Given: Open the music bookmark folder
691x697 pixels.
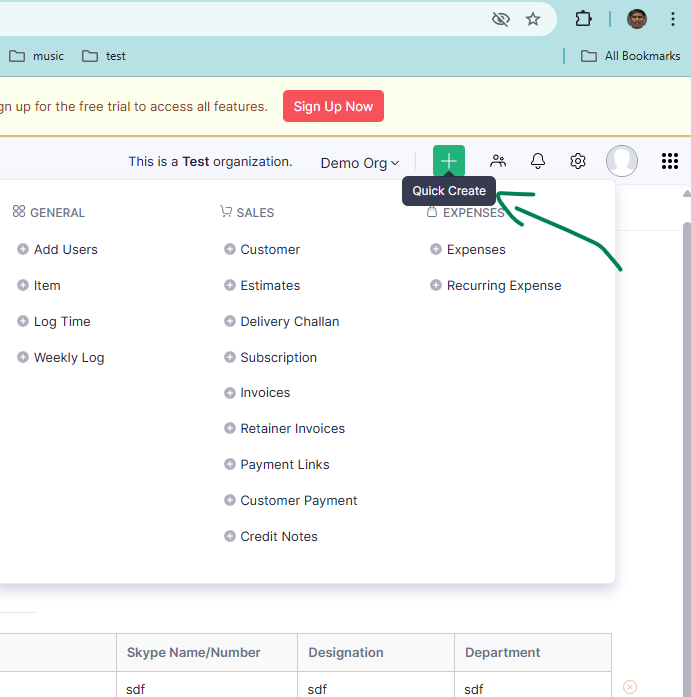Looking at the screenshot, I should [x=37, y=56].
